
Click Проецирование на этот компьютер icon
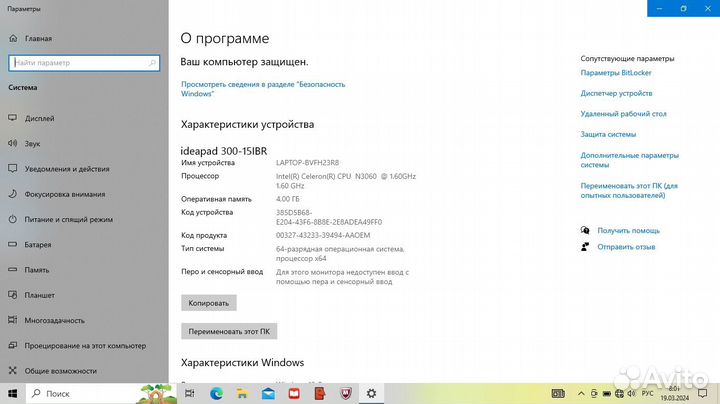[12, 346]
